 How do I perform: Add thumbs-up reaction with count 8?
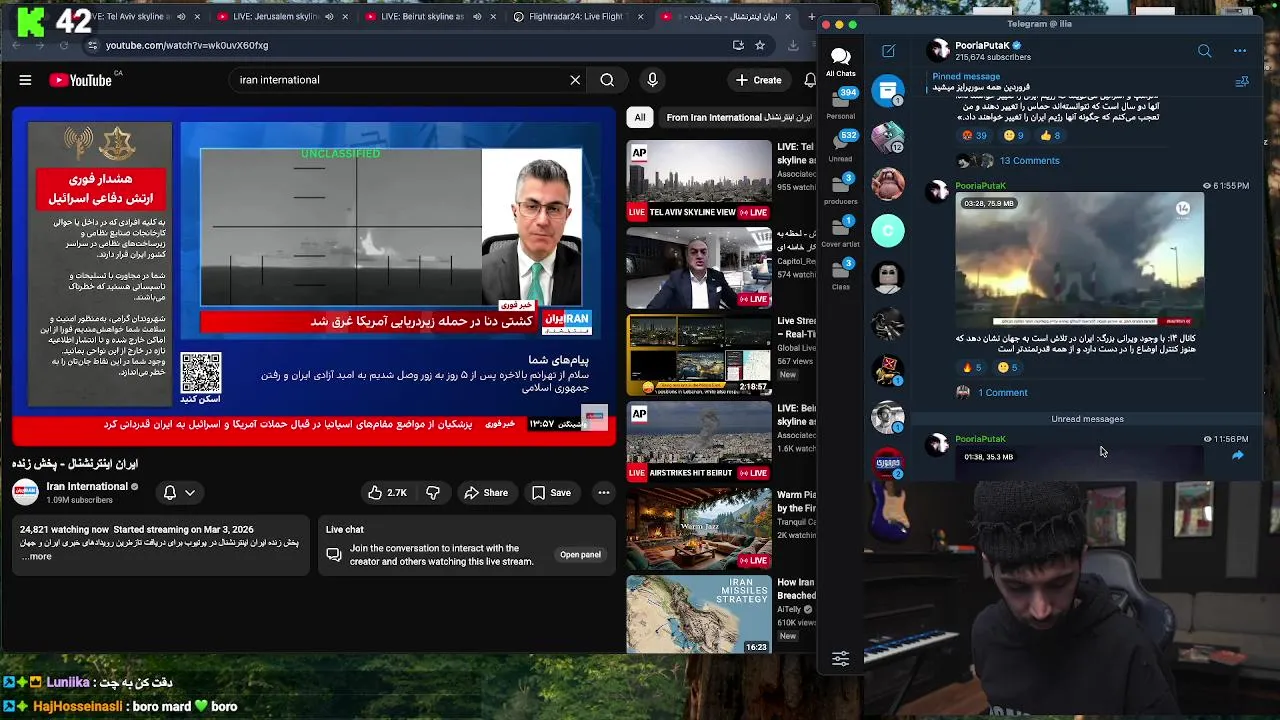click(1049, 135)
